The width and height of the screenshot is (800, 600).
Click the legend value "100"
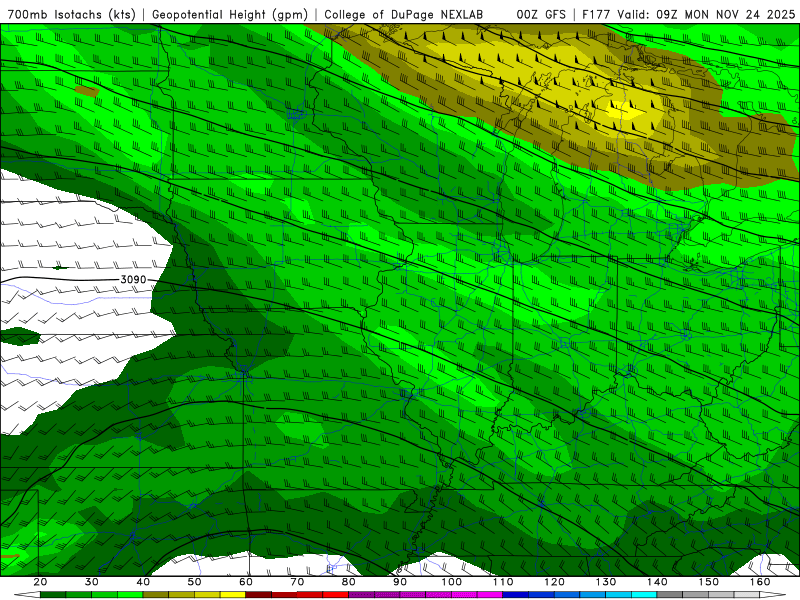click(452, 582)
